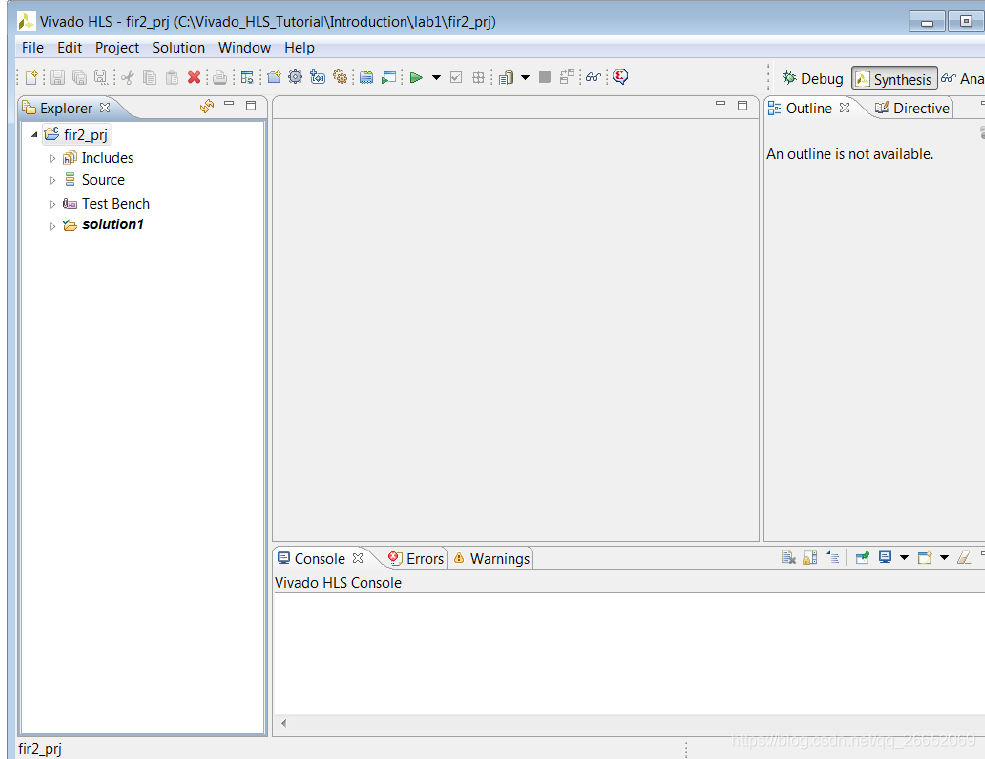Click the Print toolbar icon
985x759 pixels.
pyautogui.click(x=219, y=77)
